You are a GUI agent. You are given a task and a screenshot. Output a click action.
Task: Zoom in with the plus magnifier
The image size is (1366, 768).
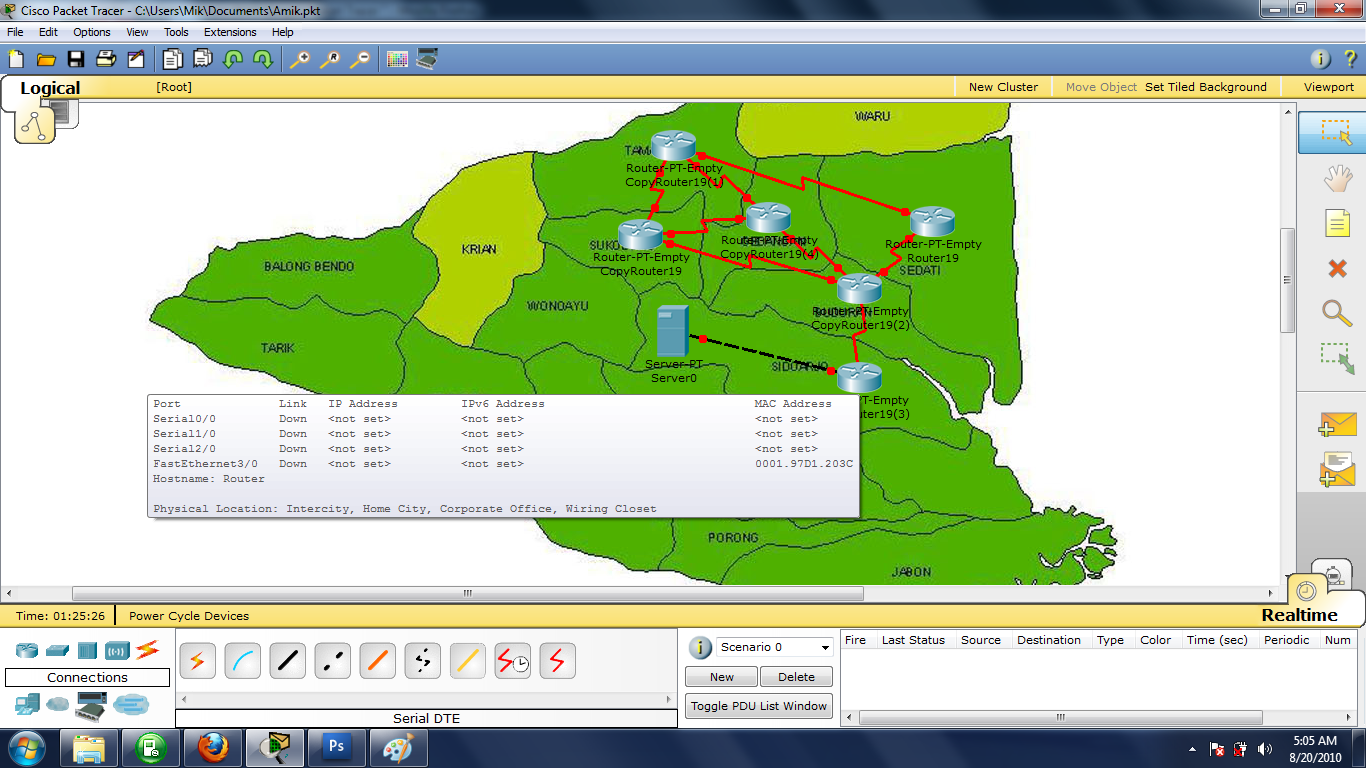[x=299, y=59]
